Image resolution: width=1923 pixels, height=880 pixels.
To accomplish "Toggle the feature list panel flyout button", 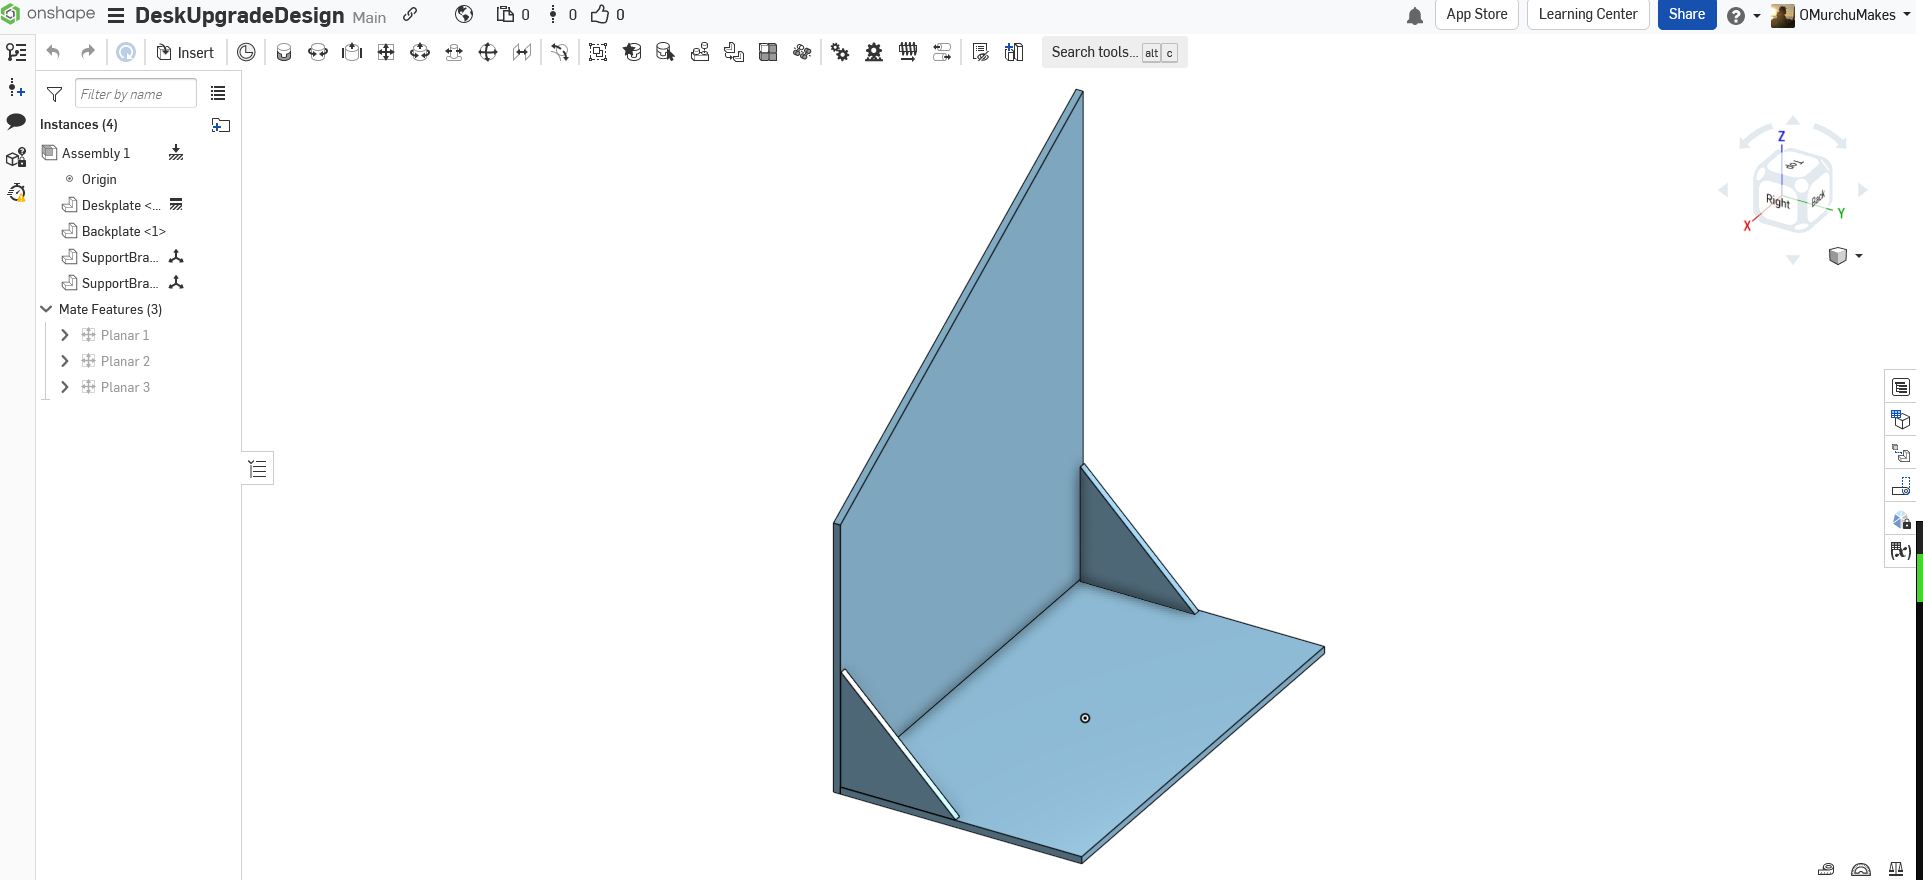I will coord(258,468).
